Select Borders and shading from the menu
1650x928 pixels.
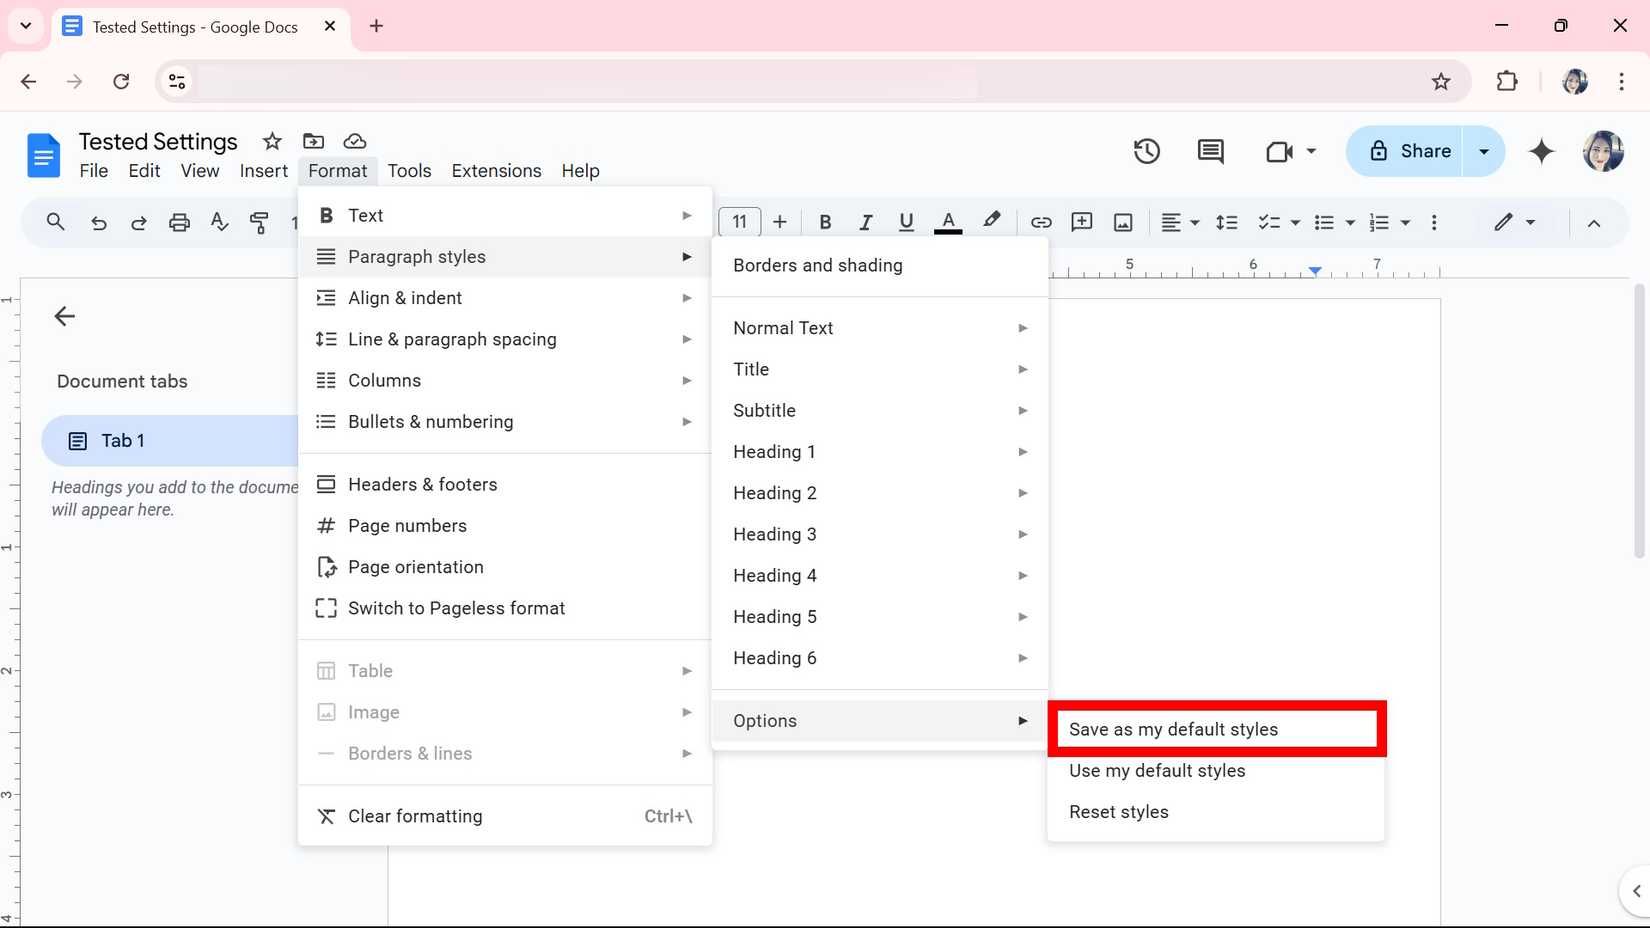817,265
